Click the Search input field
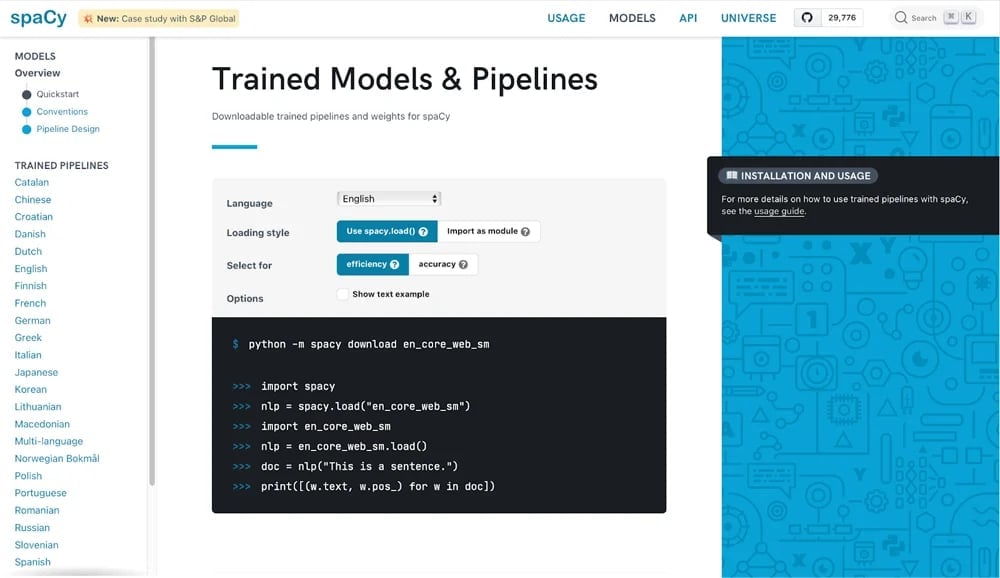This screenshot has width=1000, height=578. coord(936,18)
